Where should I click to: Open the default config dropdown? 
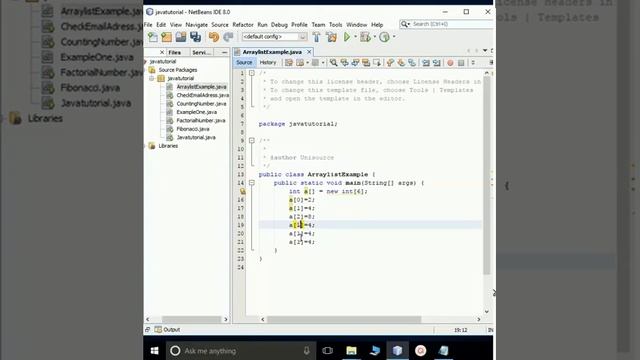(x=274, y=37)
